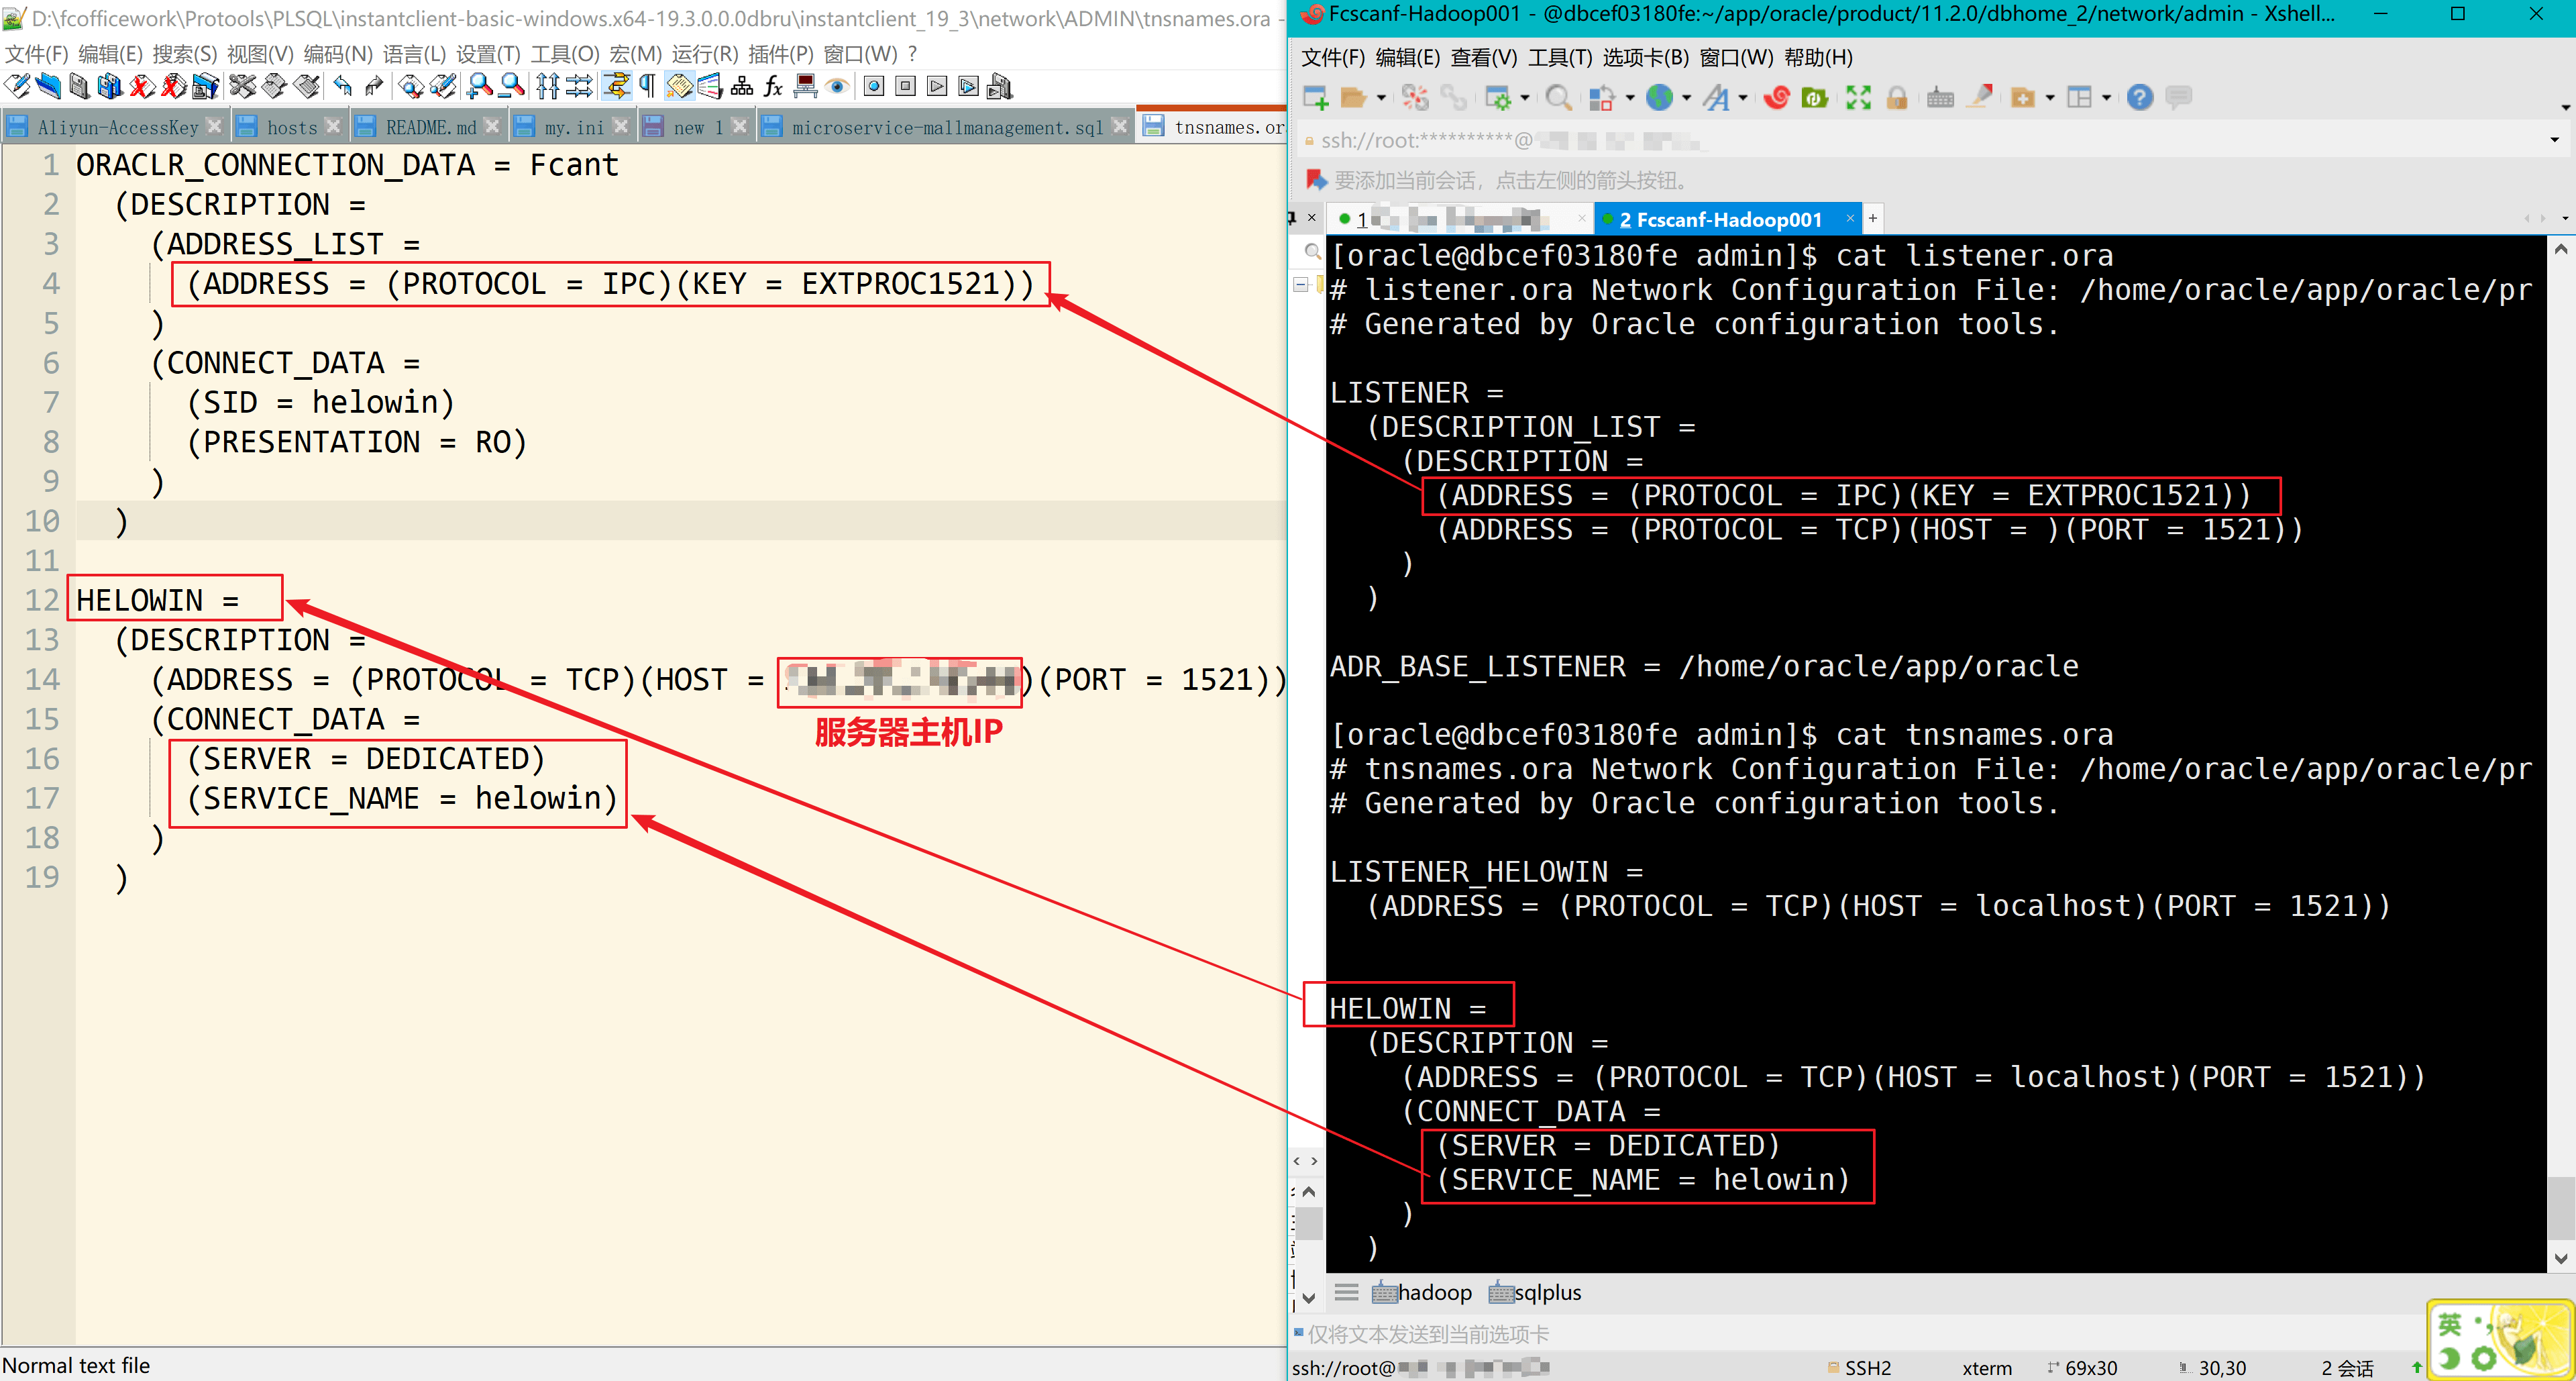Toggle show all characters pilcrow button

(648, 87)
